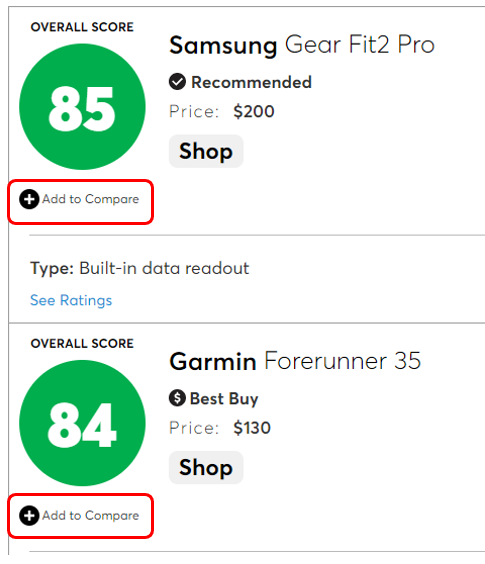
Task: Click the Best Buy label text
Action: click(x=224, y=399)
